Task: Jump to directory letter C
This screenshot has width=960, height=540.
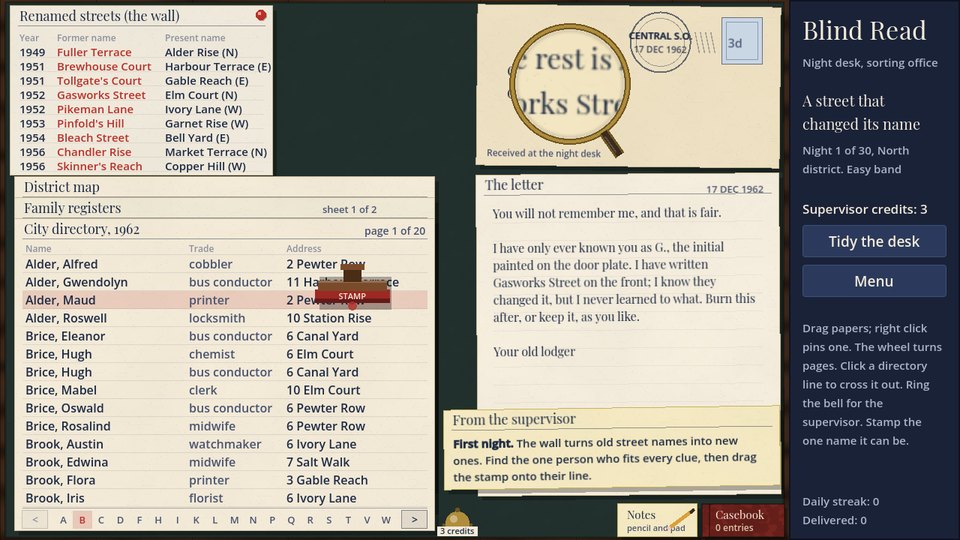Action: (x=101, y=520)
